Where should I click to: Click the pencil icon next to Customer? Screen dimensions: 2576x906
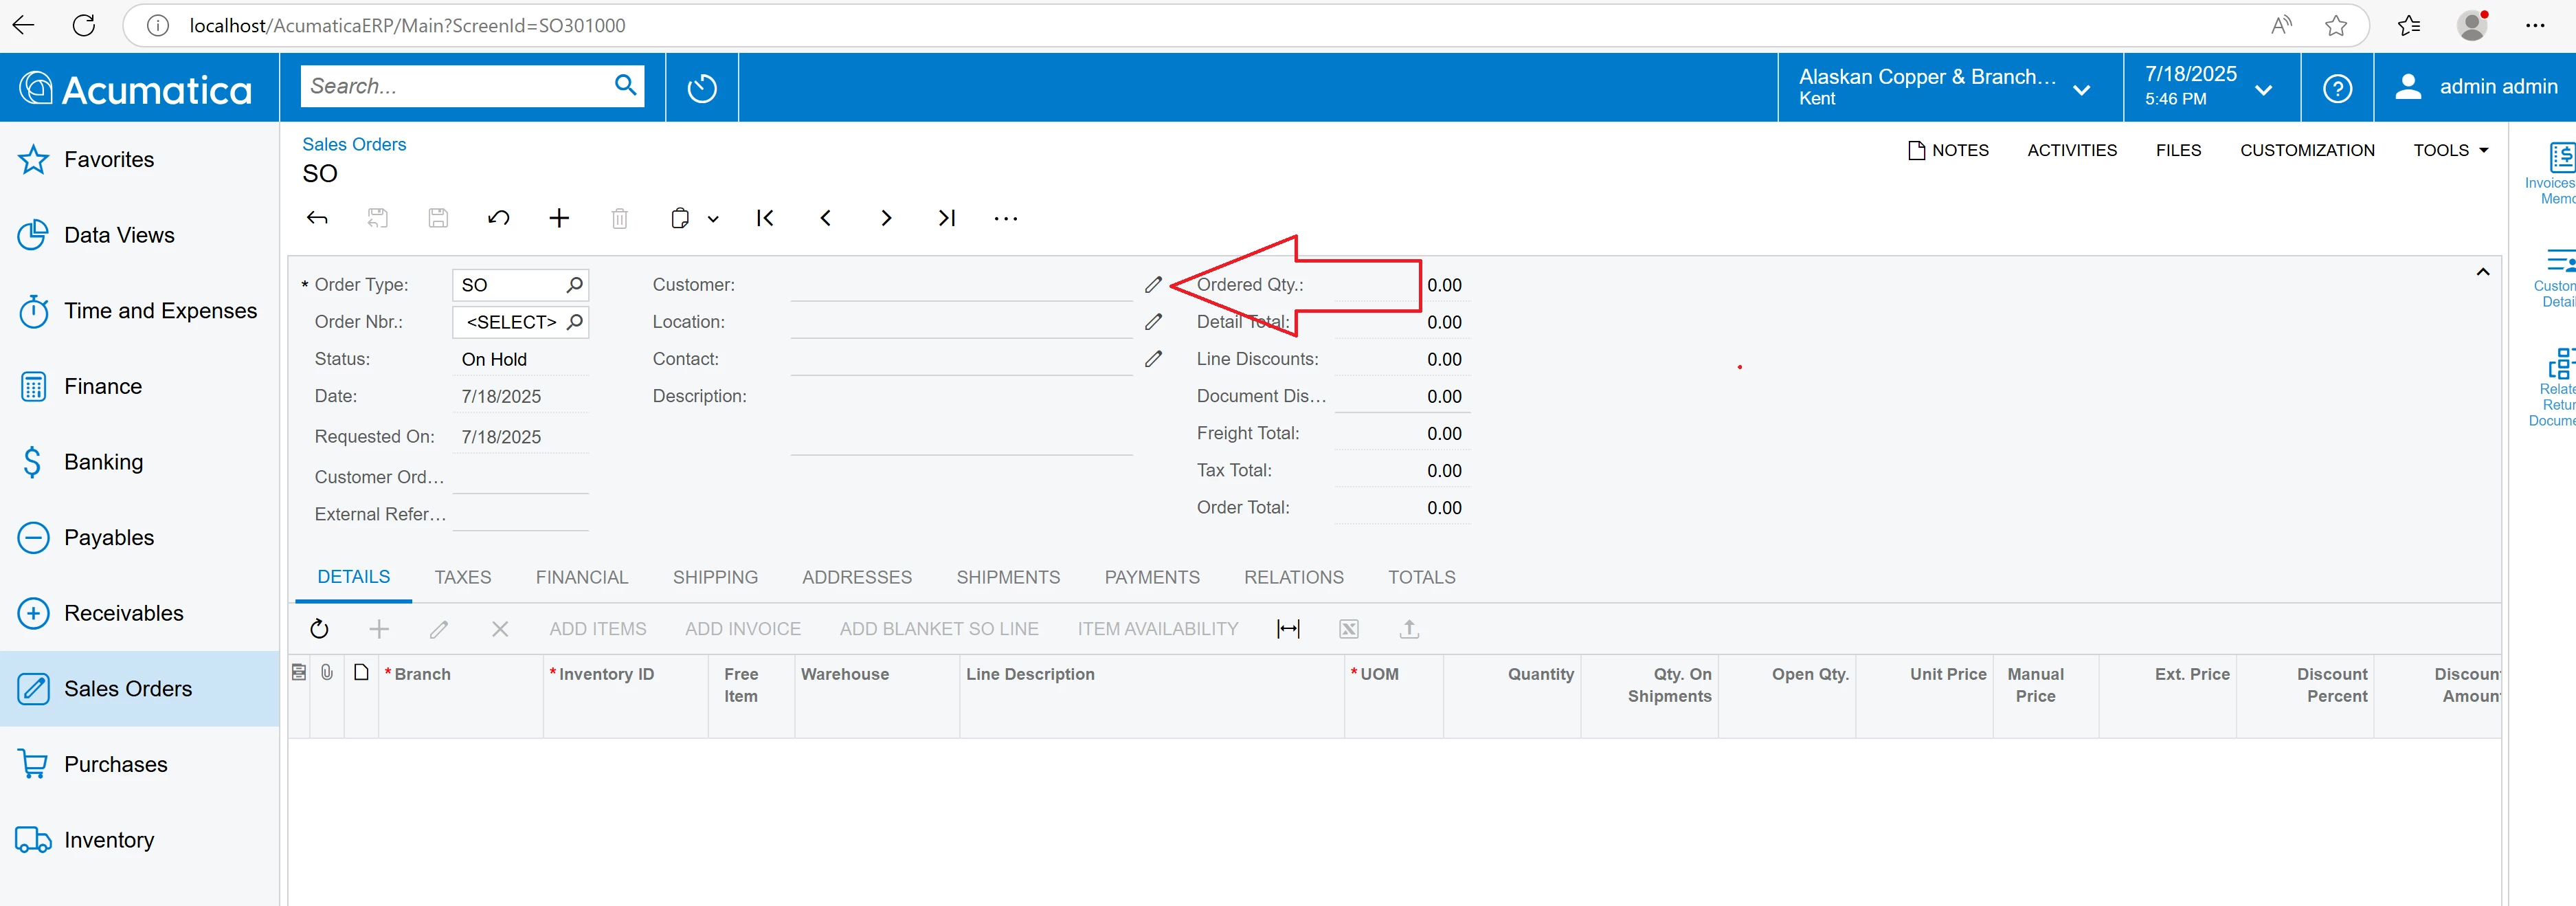pyautogui.click(x=1153, y=285)
